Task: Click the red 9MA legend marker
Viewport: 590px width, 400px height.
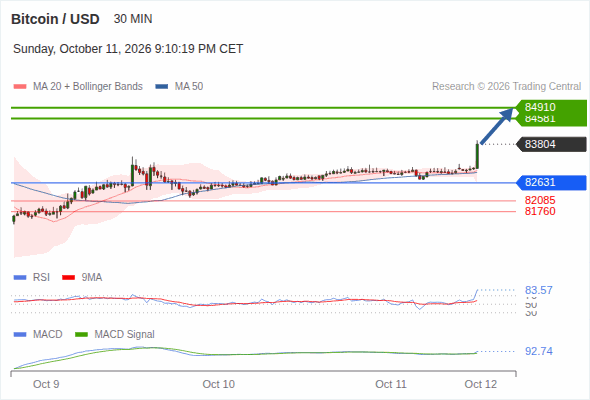Action: tap(68, 278)
